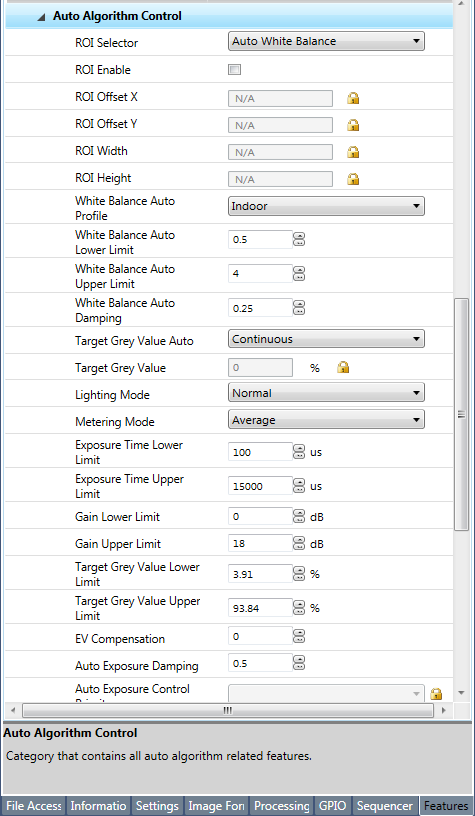Open the White Balance Auto Profile dropdown
Viewport: 475px width, 816px height.
pos(326,206)
